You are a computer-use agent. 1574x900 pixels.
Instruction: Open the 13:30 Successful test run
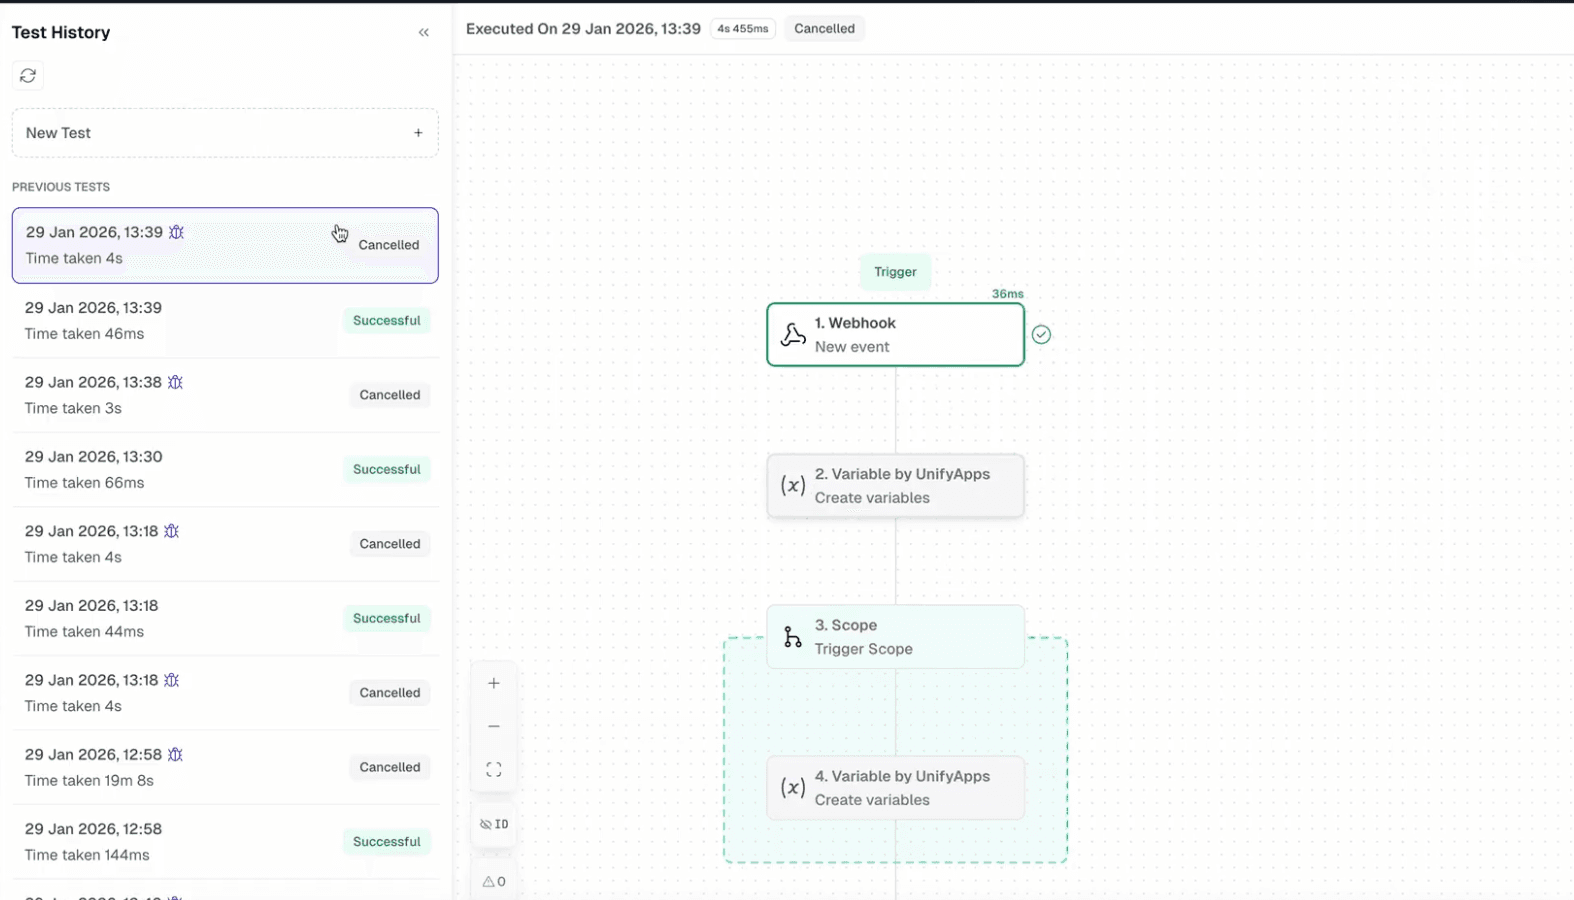pos(225,469)
